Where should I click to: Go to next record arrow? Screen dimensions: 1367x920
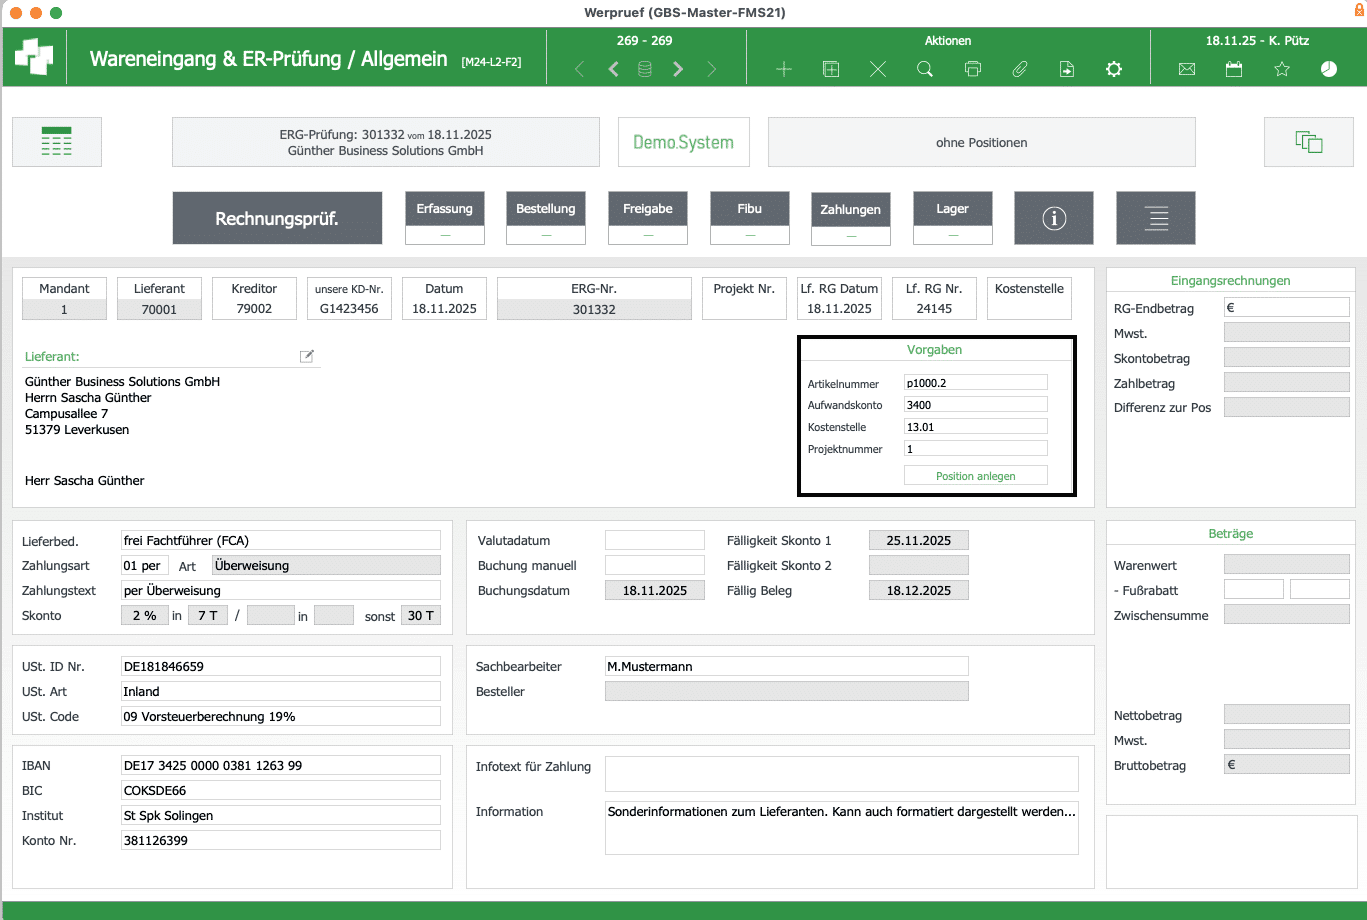(x=678, y=69)
